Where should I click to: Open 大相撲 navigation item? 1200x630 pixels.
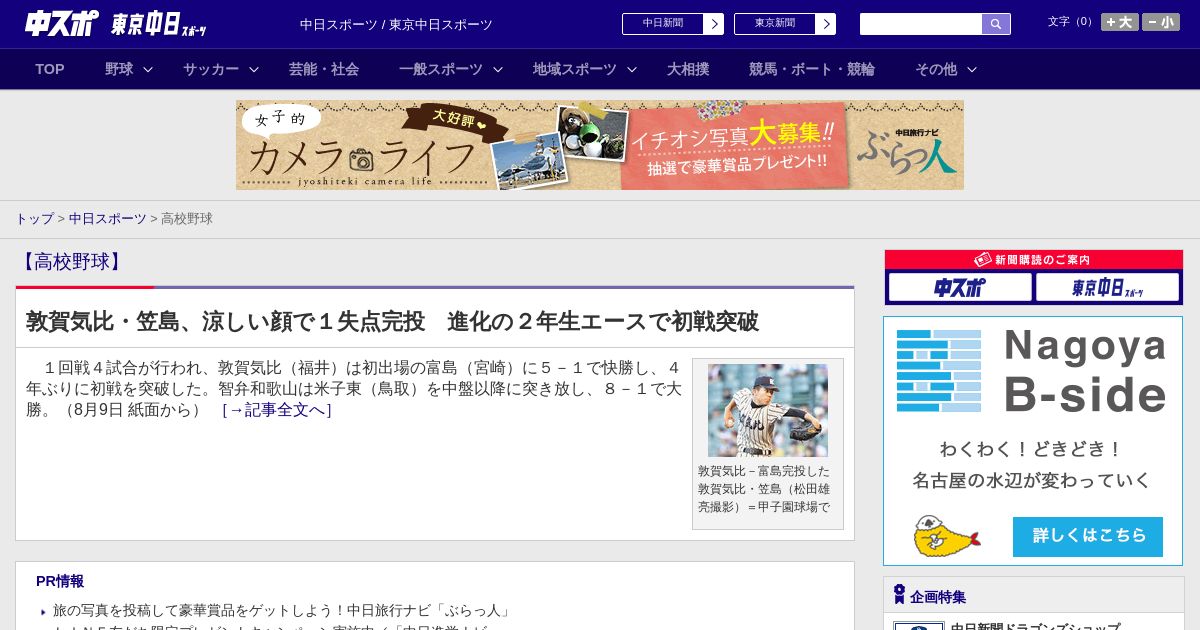coord(688,69)
